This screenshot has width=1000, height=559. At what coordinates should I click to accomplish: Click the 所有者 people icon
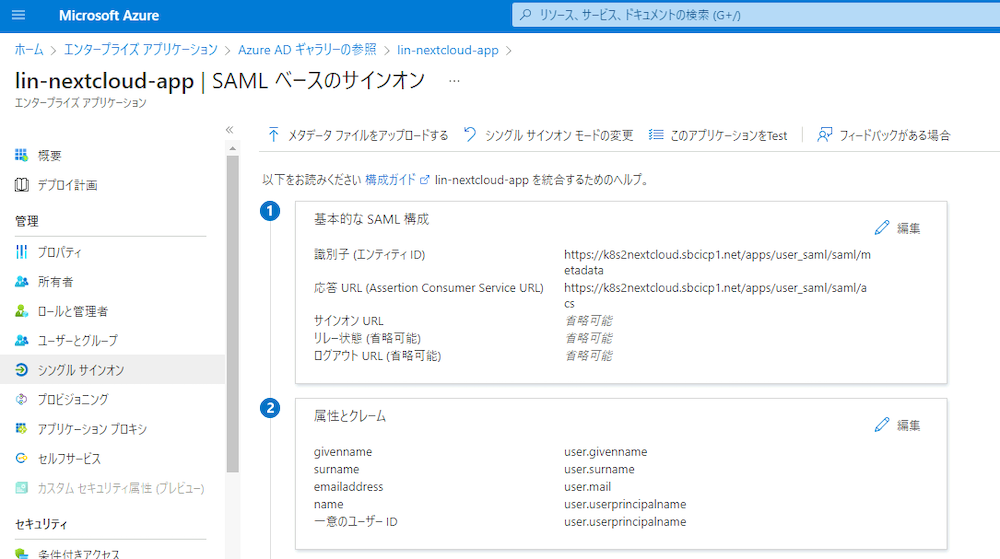coord(22,282)
